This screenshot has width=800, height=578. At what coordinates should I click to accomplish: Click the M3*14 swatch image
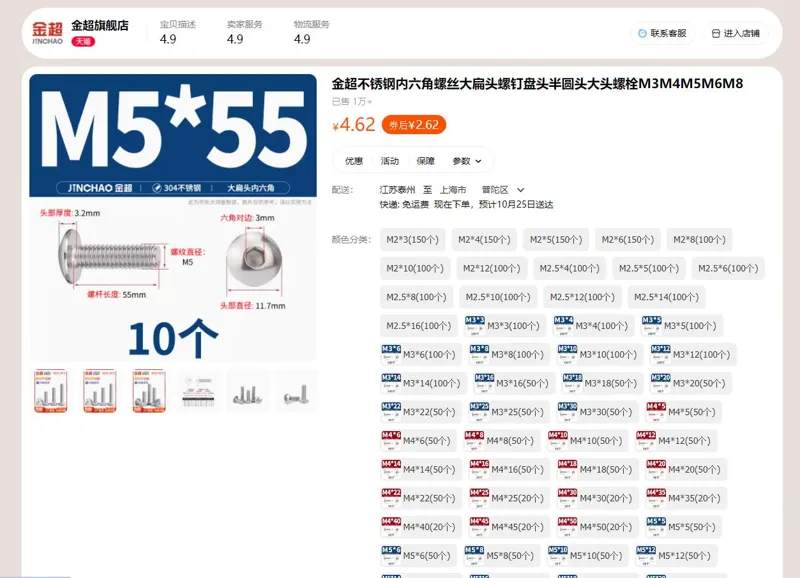point(391,383)
